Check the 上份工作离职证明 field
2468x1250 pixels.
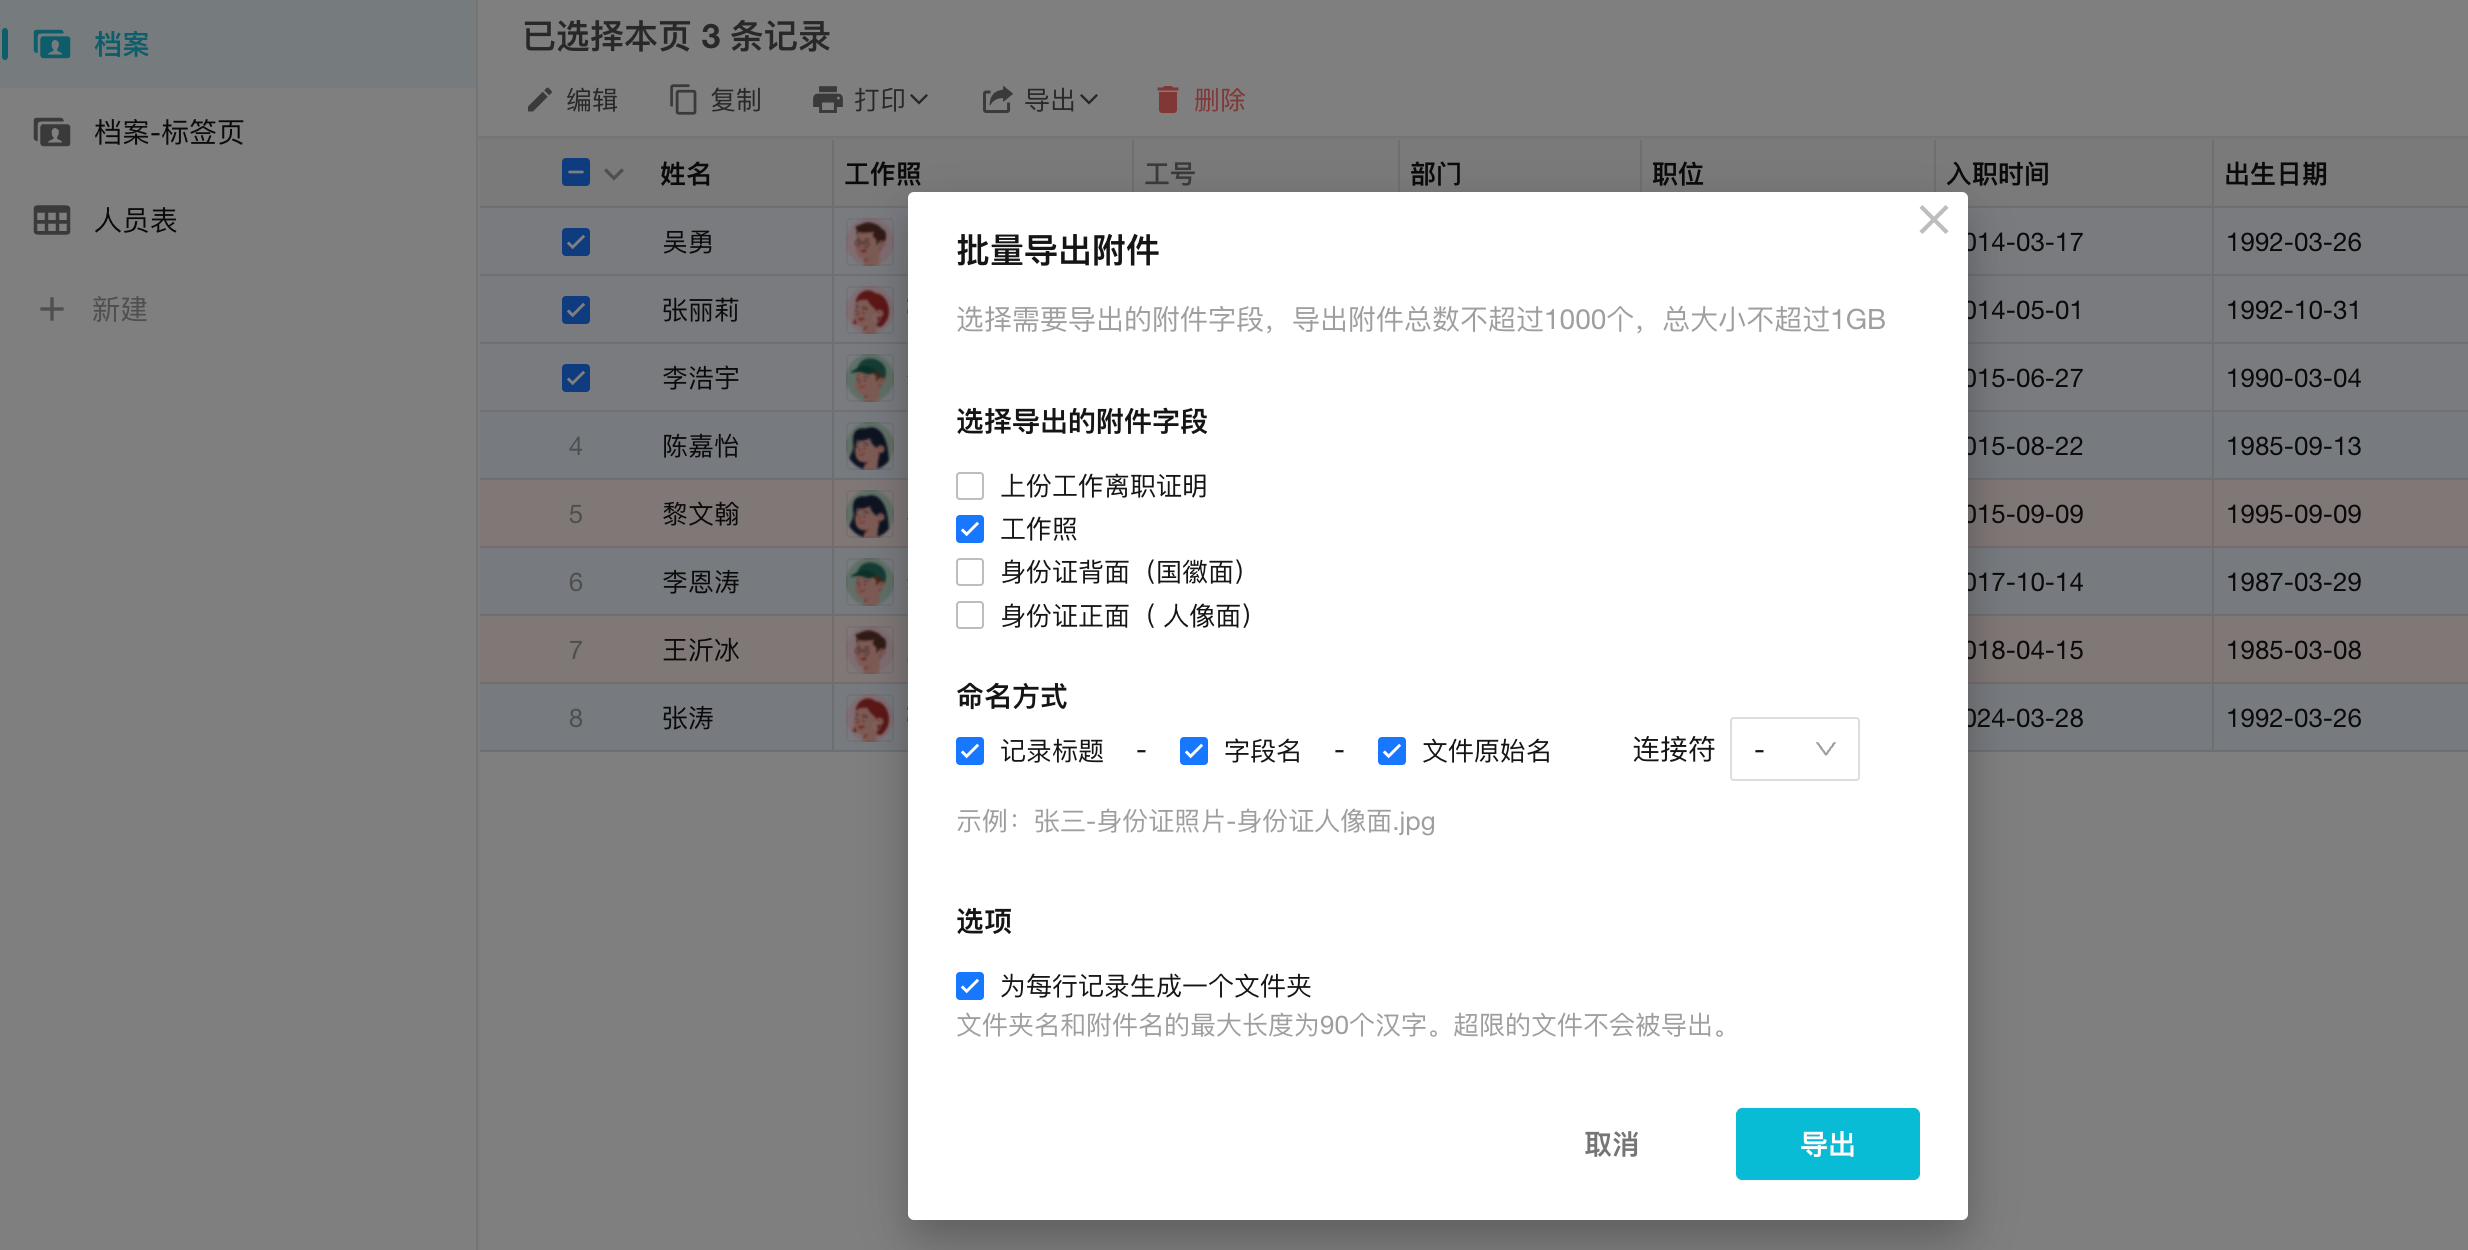point(970,486)
